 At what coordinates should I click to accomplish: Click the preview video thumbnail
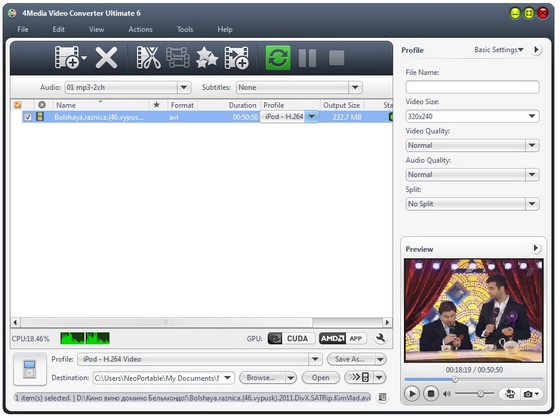tap(474, 310)
